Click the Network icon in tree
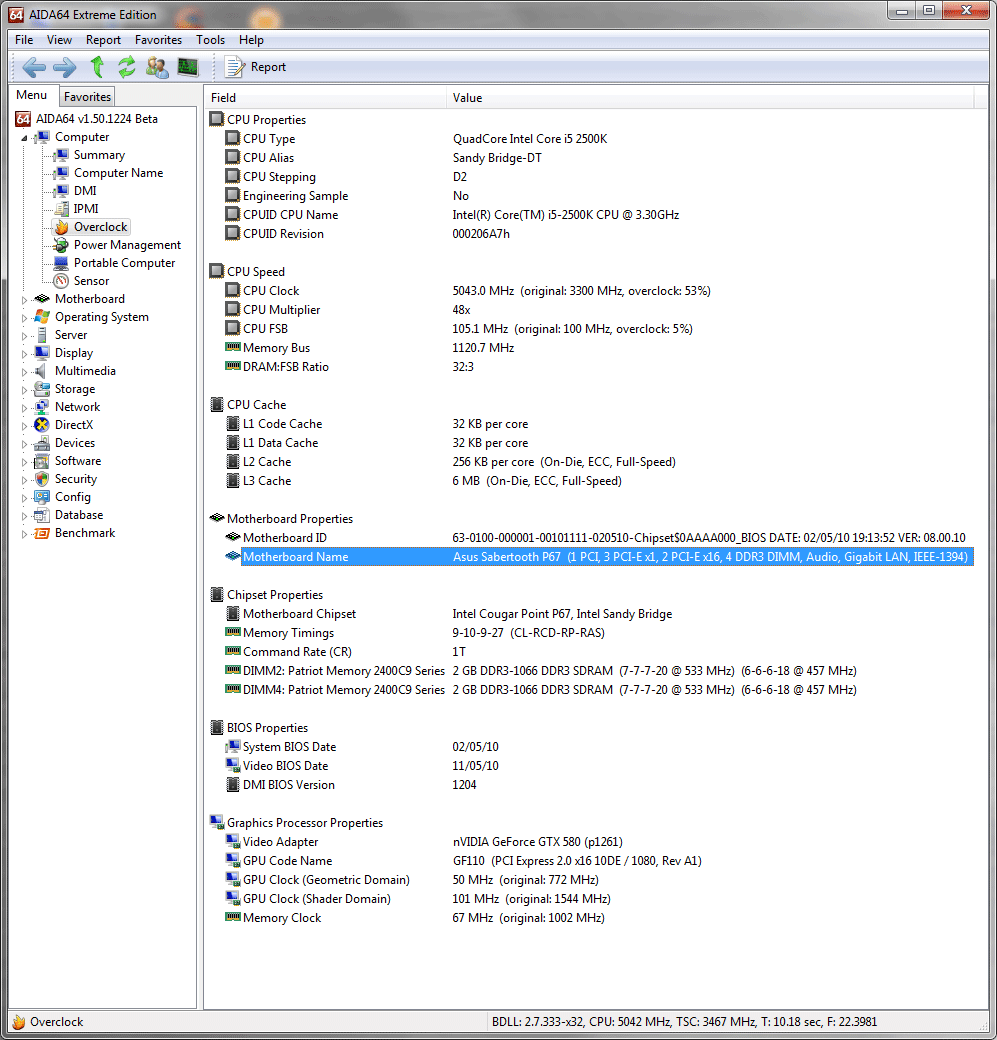The image size is (997, 1040). (x=42, y=406)
